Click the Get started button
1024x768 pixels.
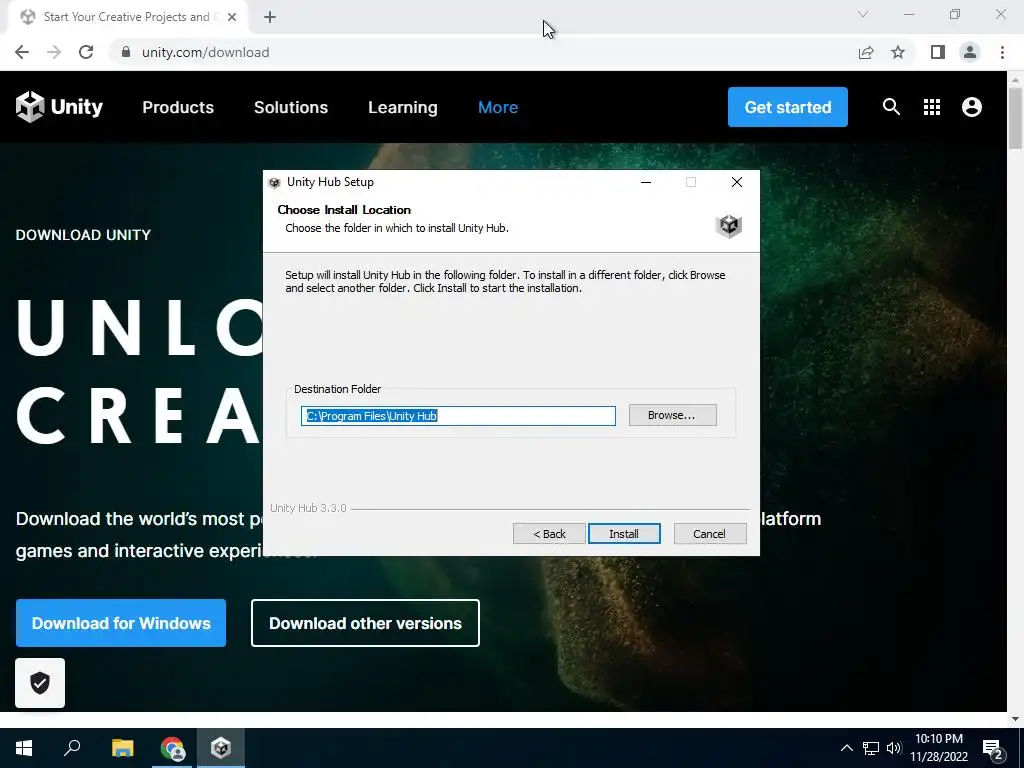[x=788, y=107]
